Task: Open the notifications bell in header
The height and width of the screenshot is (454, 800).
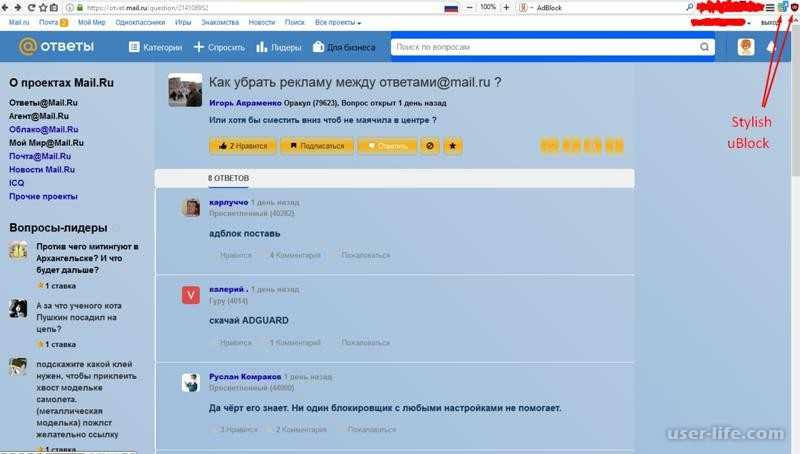Action: (x=771, y=47)
